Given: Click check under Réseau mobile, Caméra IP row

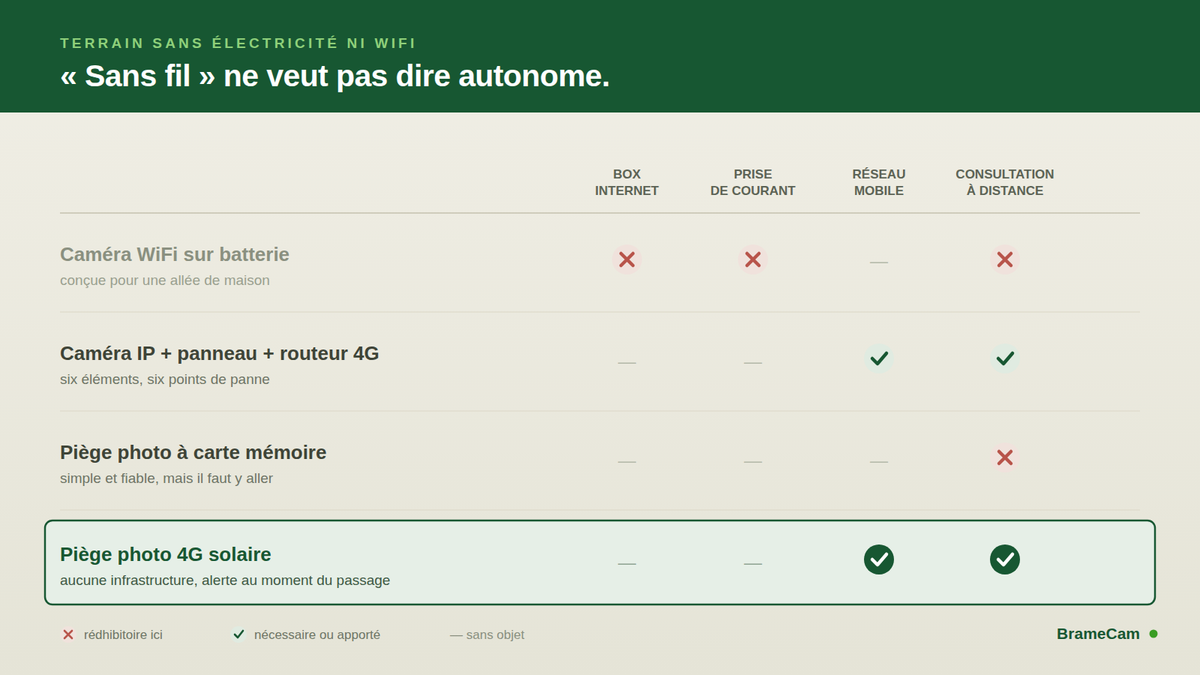Looking at the screenshot, I should tap(879, 358).
